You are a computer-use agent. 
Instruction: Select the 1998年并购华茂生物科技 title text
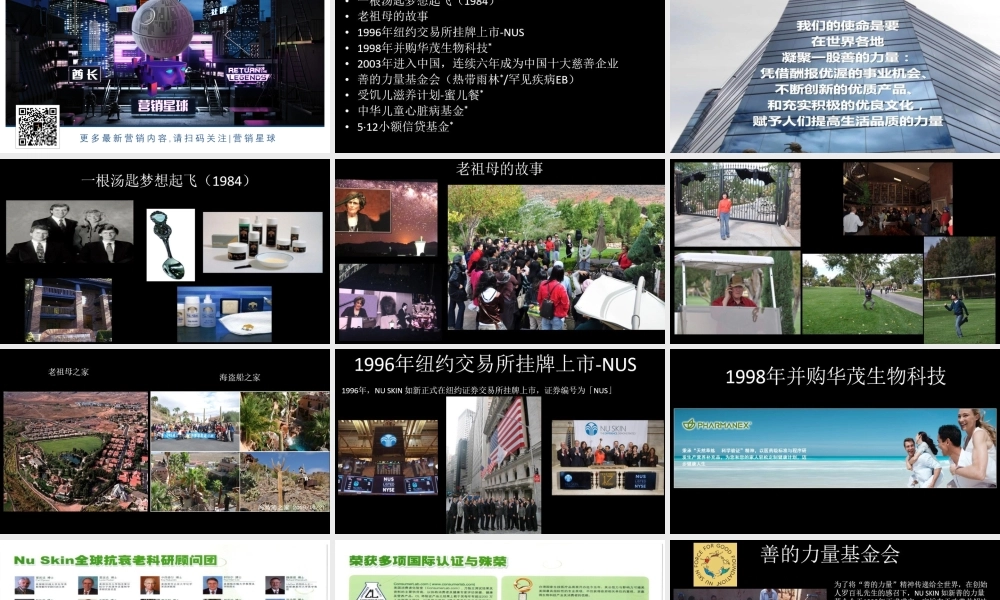point(833,375)
